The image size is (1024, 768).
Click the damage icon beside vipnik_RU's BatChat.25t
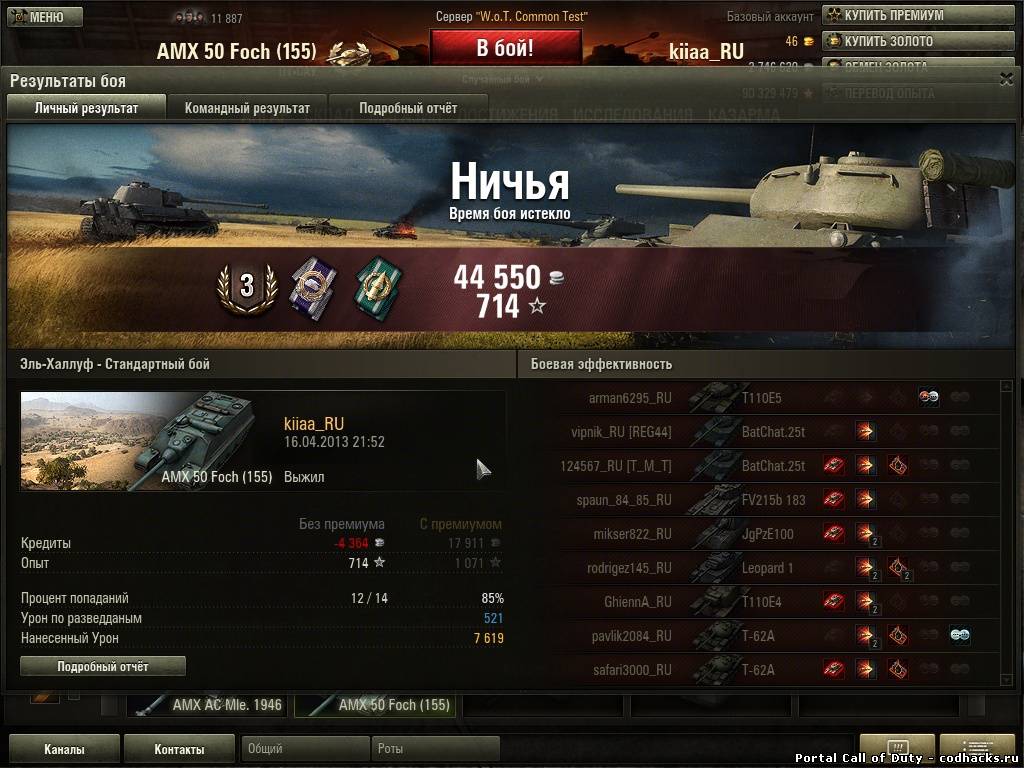point(865,431)
